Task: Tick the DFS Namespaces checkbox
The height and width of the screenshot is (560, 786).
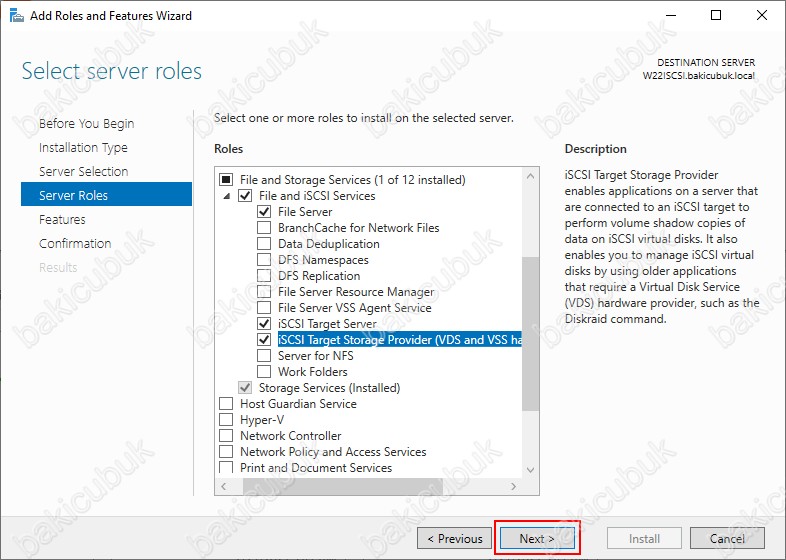Action: coord(264,260)
